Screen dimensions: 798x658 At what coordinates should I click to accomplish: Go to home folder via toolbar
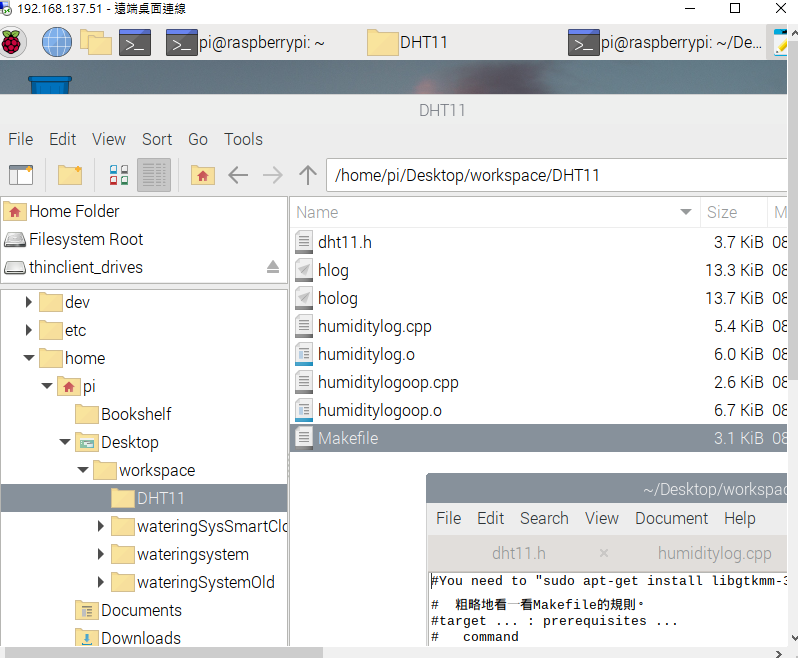click(203, 175)
